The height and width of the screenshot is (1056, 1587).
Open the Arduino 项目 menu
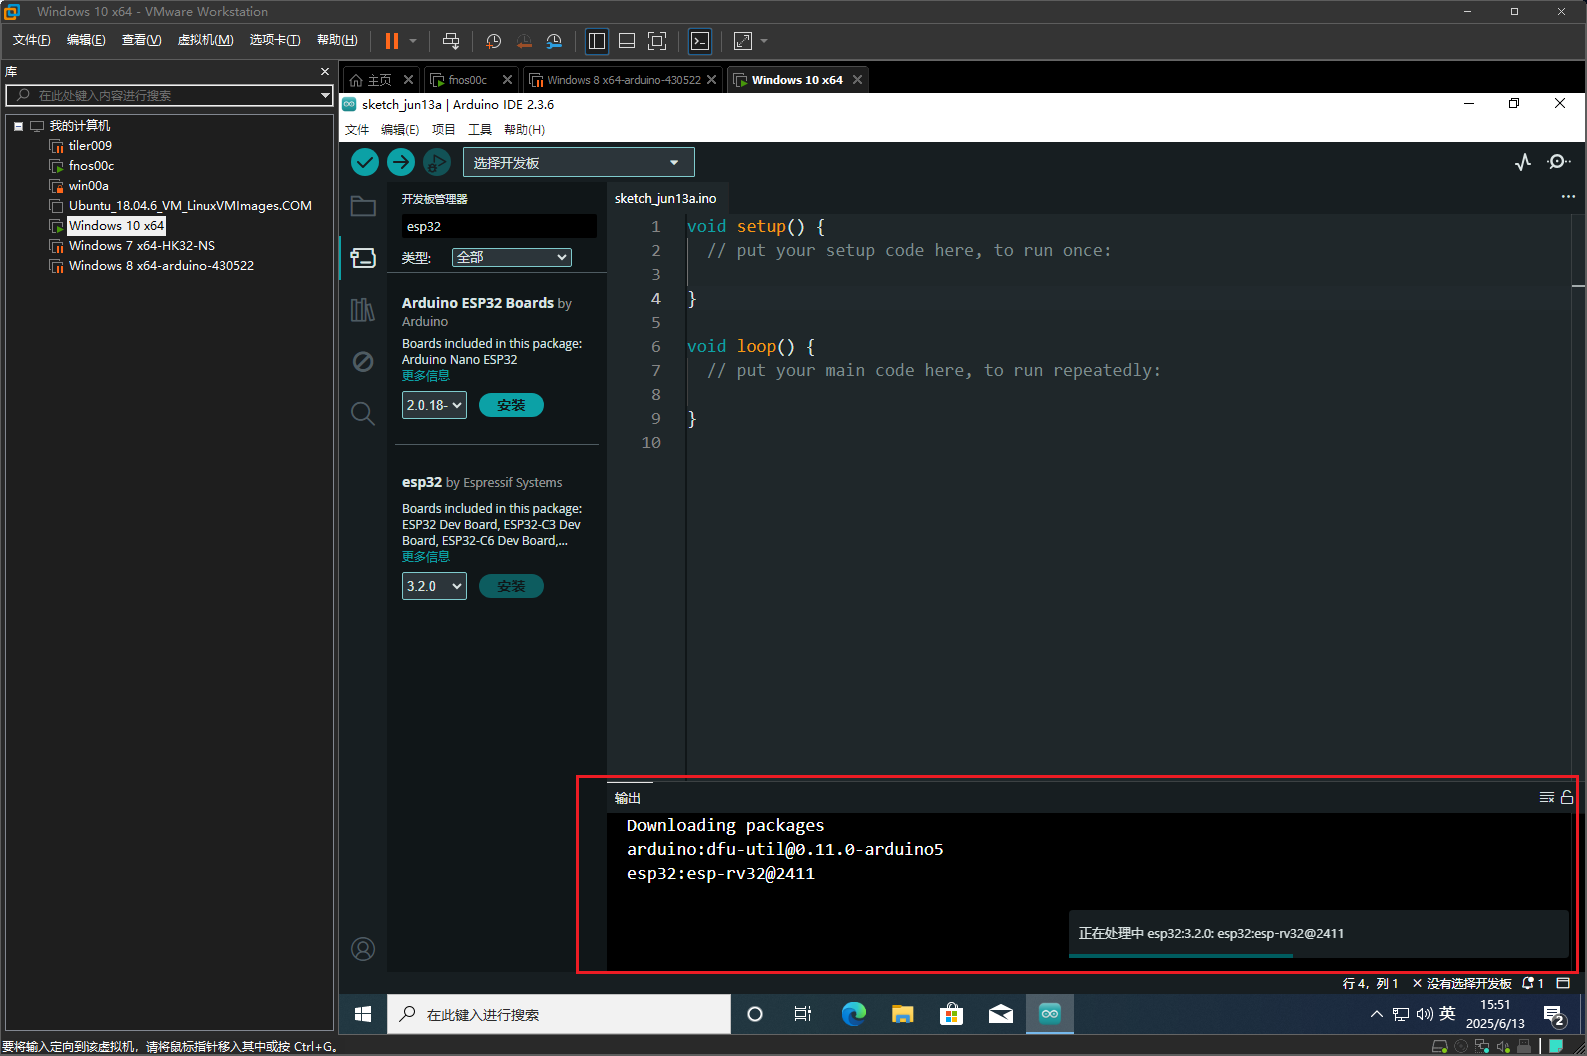(x=444, y=130)
